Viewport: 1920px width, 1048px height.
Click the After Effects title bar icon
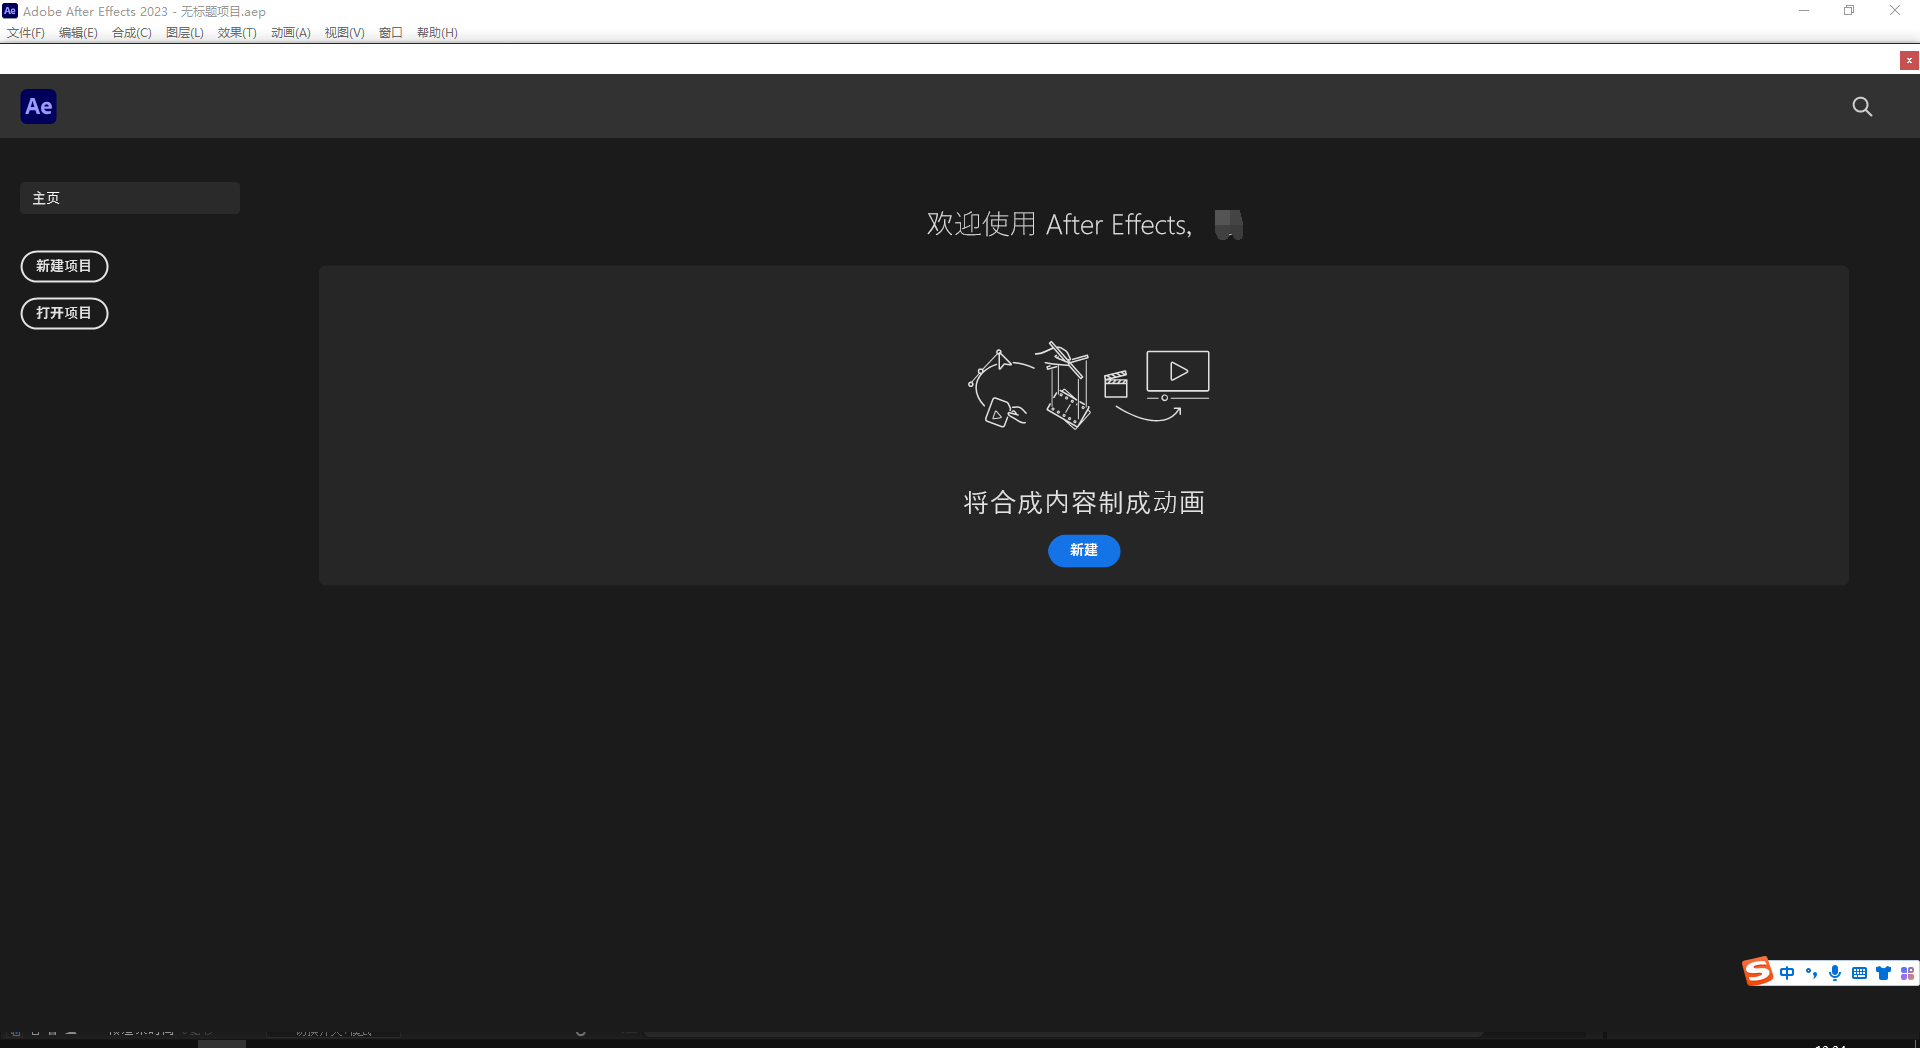(10, 11)
